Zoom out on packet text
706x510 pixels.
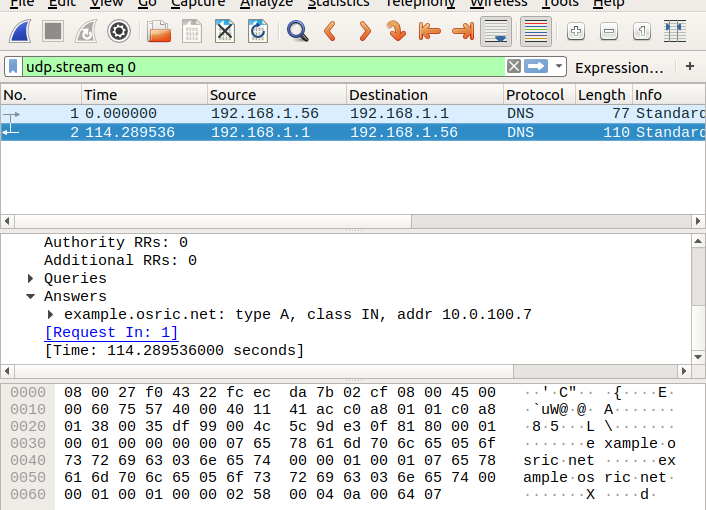click(x=609, y=32)
